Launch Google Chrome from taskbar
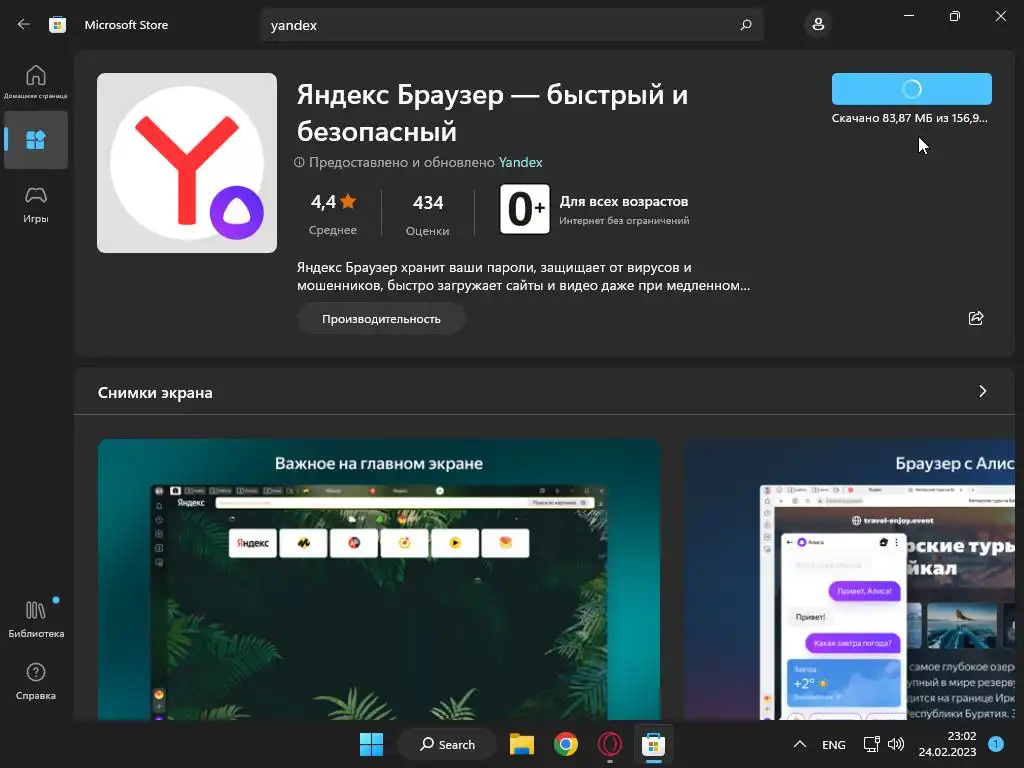The height and width of the screenshot is (768, 1024). (566, 744)
